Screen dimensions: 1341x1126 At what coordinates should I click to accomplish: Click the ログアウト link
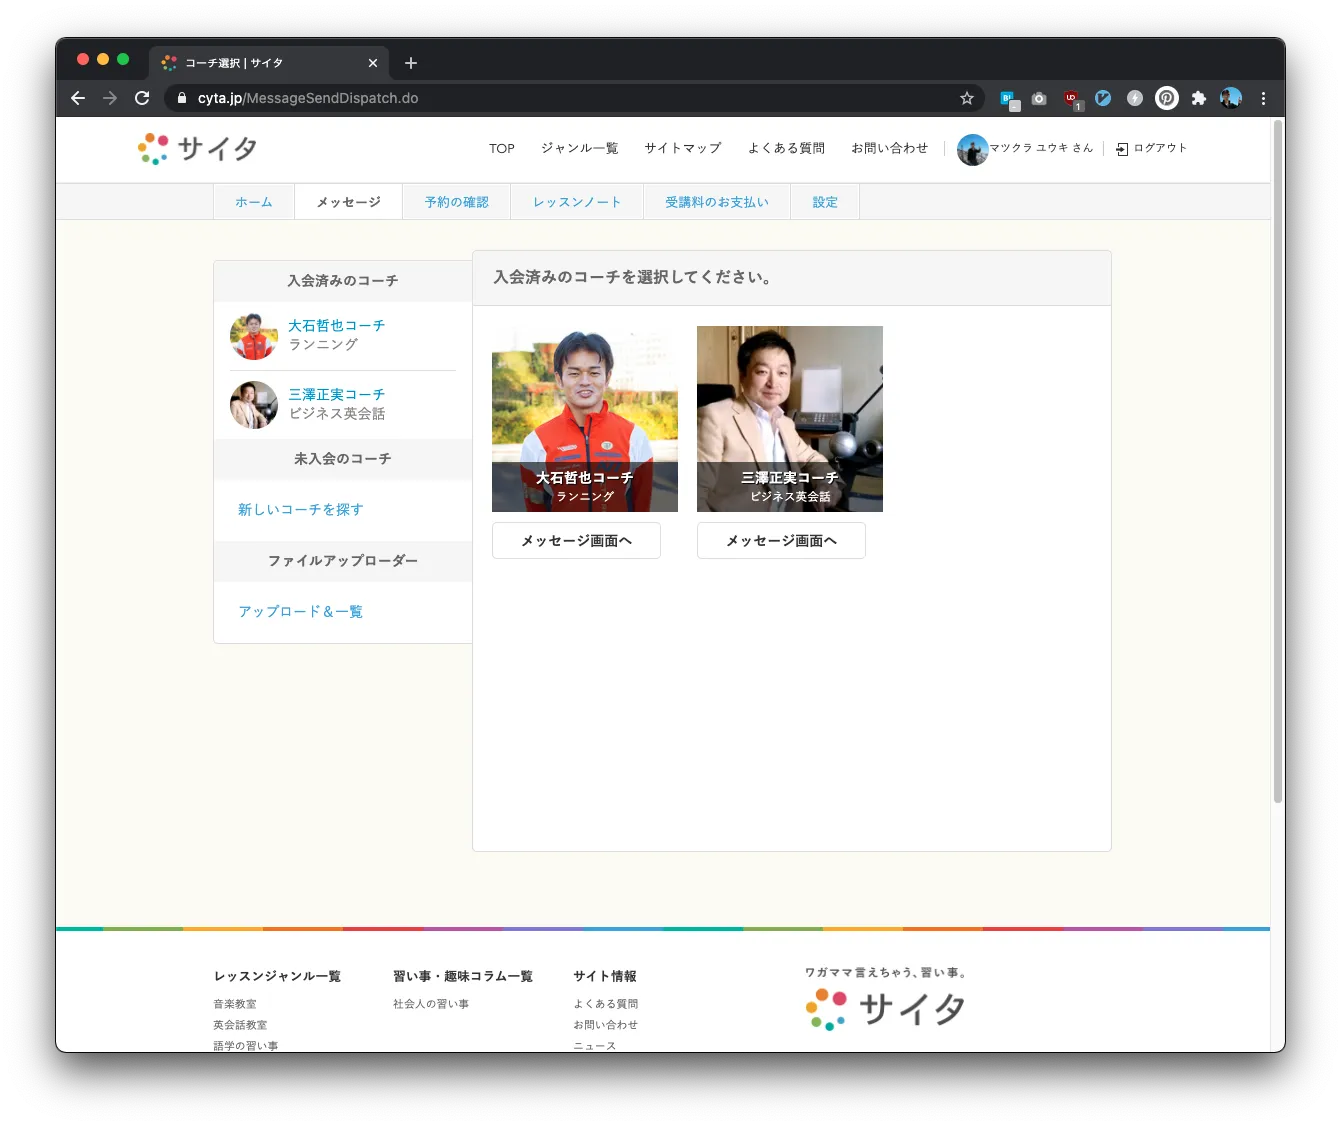(x=1152, y=148)
